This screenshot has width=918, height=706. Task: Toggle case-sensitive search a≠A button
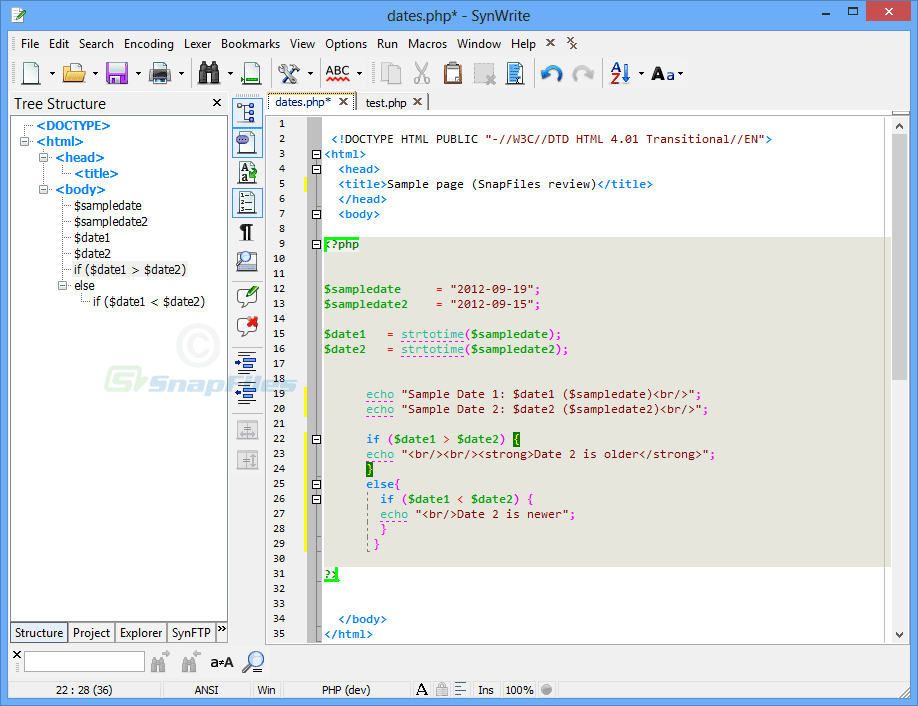(221, 662)
